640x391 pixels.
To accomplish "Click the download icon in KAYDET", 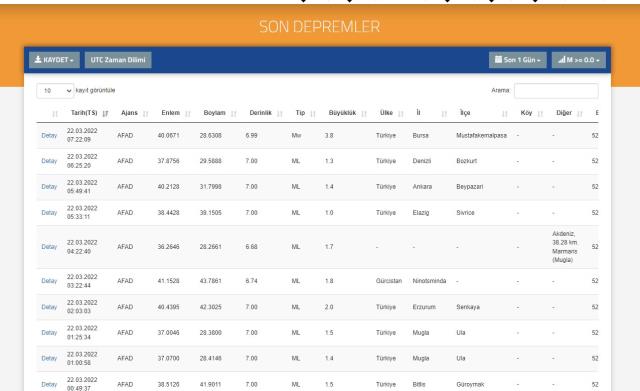I will click(x=38, y=60).
